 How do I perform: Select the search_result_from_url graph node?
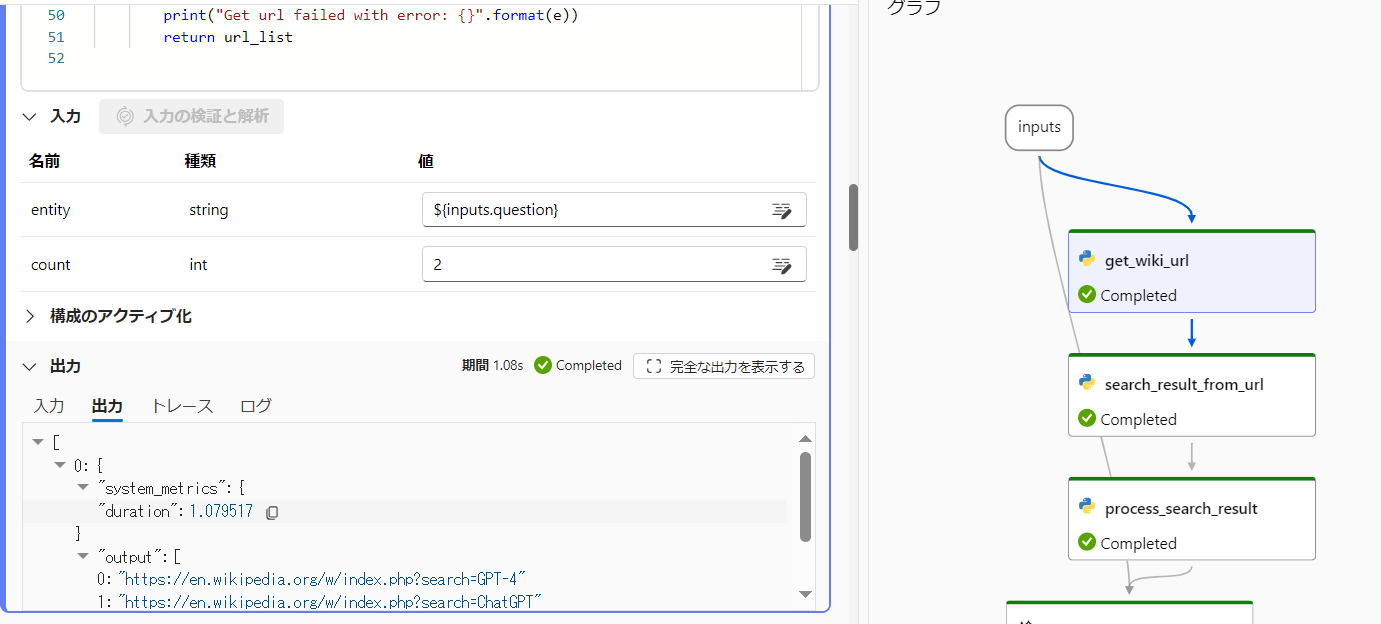[x=1192, y=395]
